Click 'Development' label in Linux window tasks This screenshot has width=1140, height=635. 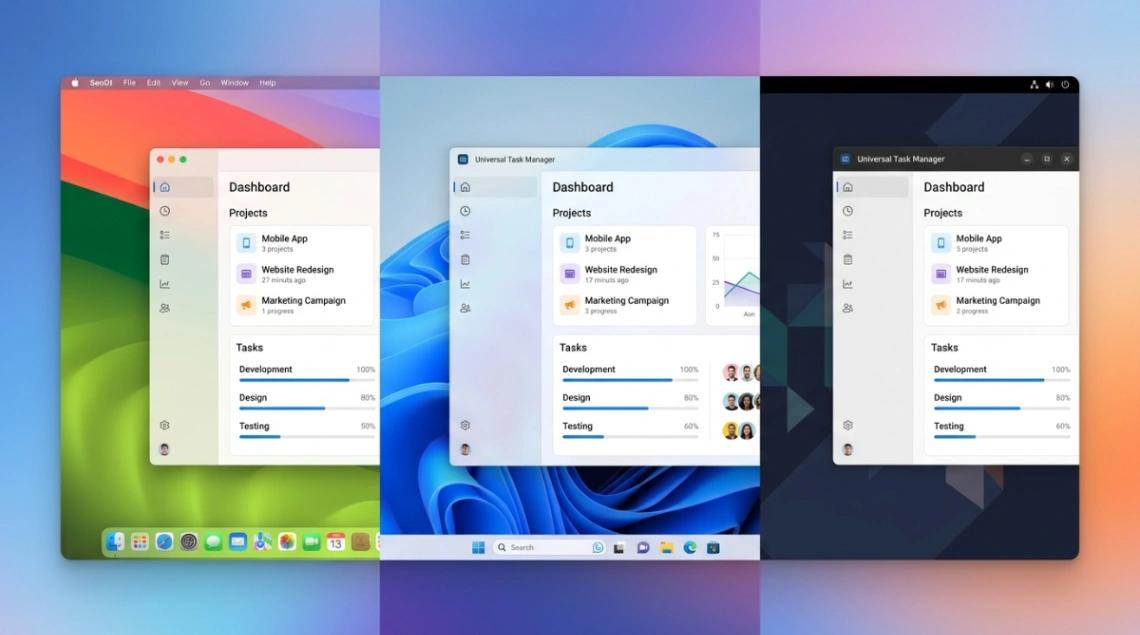pos(960,370)
